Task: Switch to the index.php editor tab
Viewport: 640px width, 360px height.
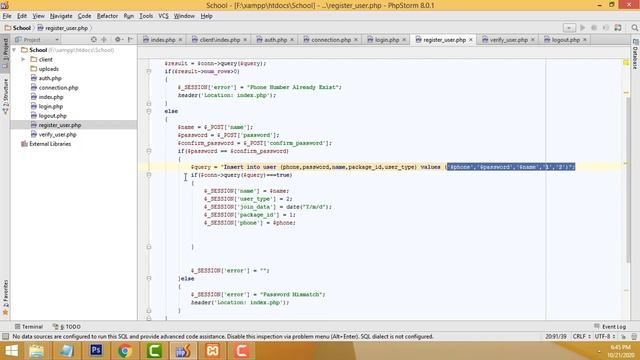Action: (x=162, y=40)
